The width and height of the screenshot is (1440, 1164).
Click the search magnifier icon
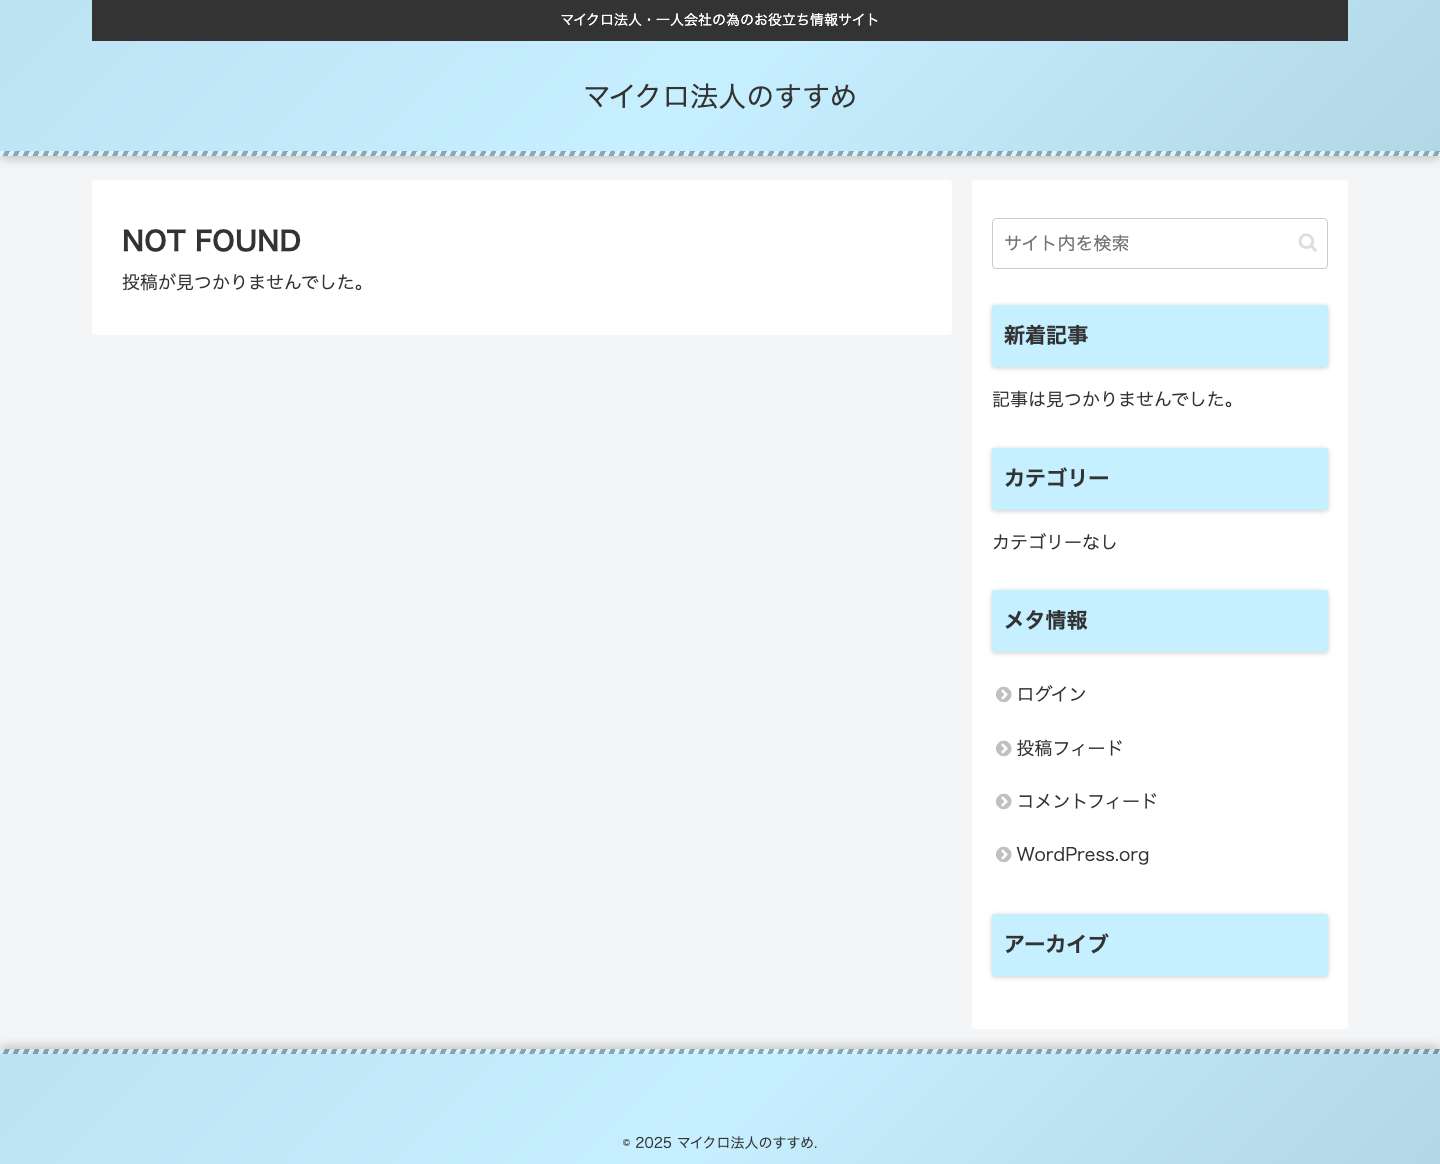[x=1308, y=243]
